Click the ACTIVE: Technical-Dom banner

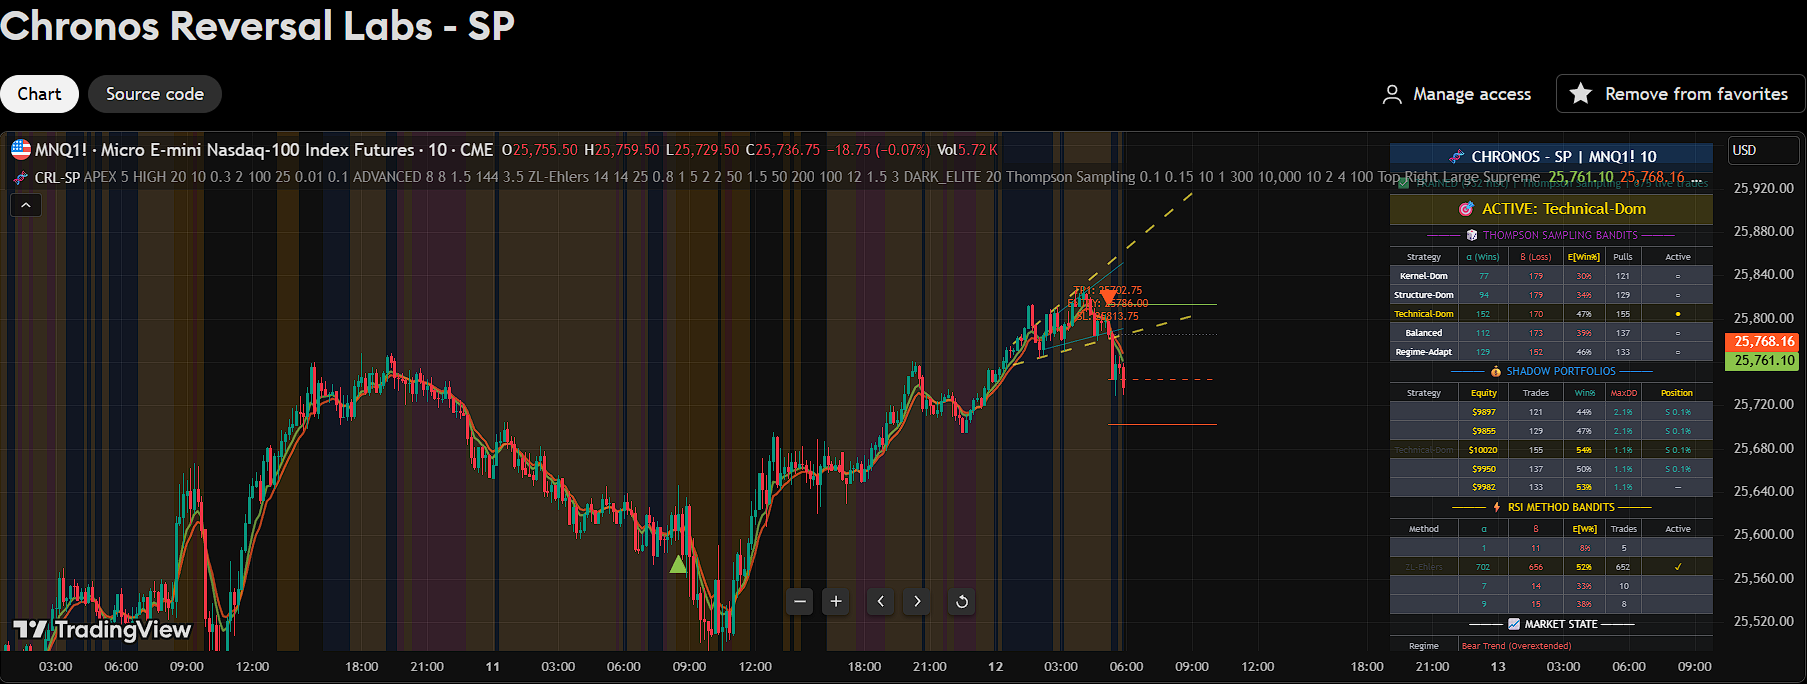(x=1551, y=209)
